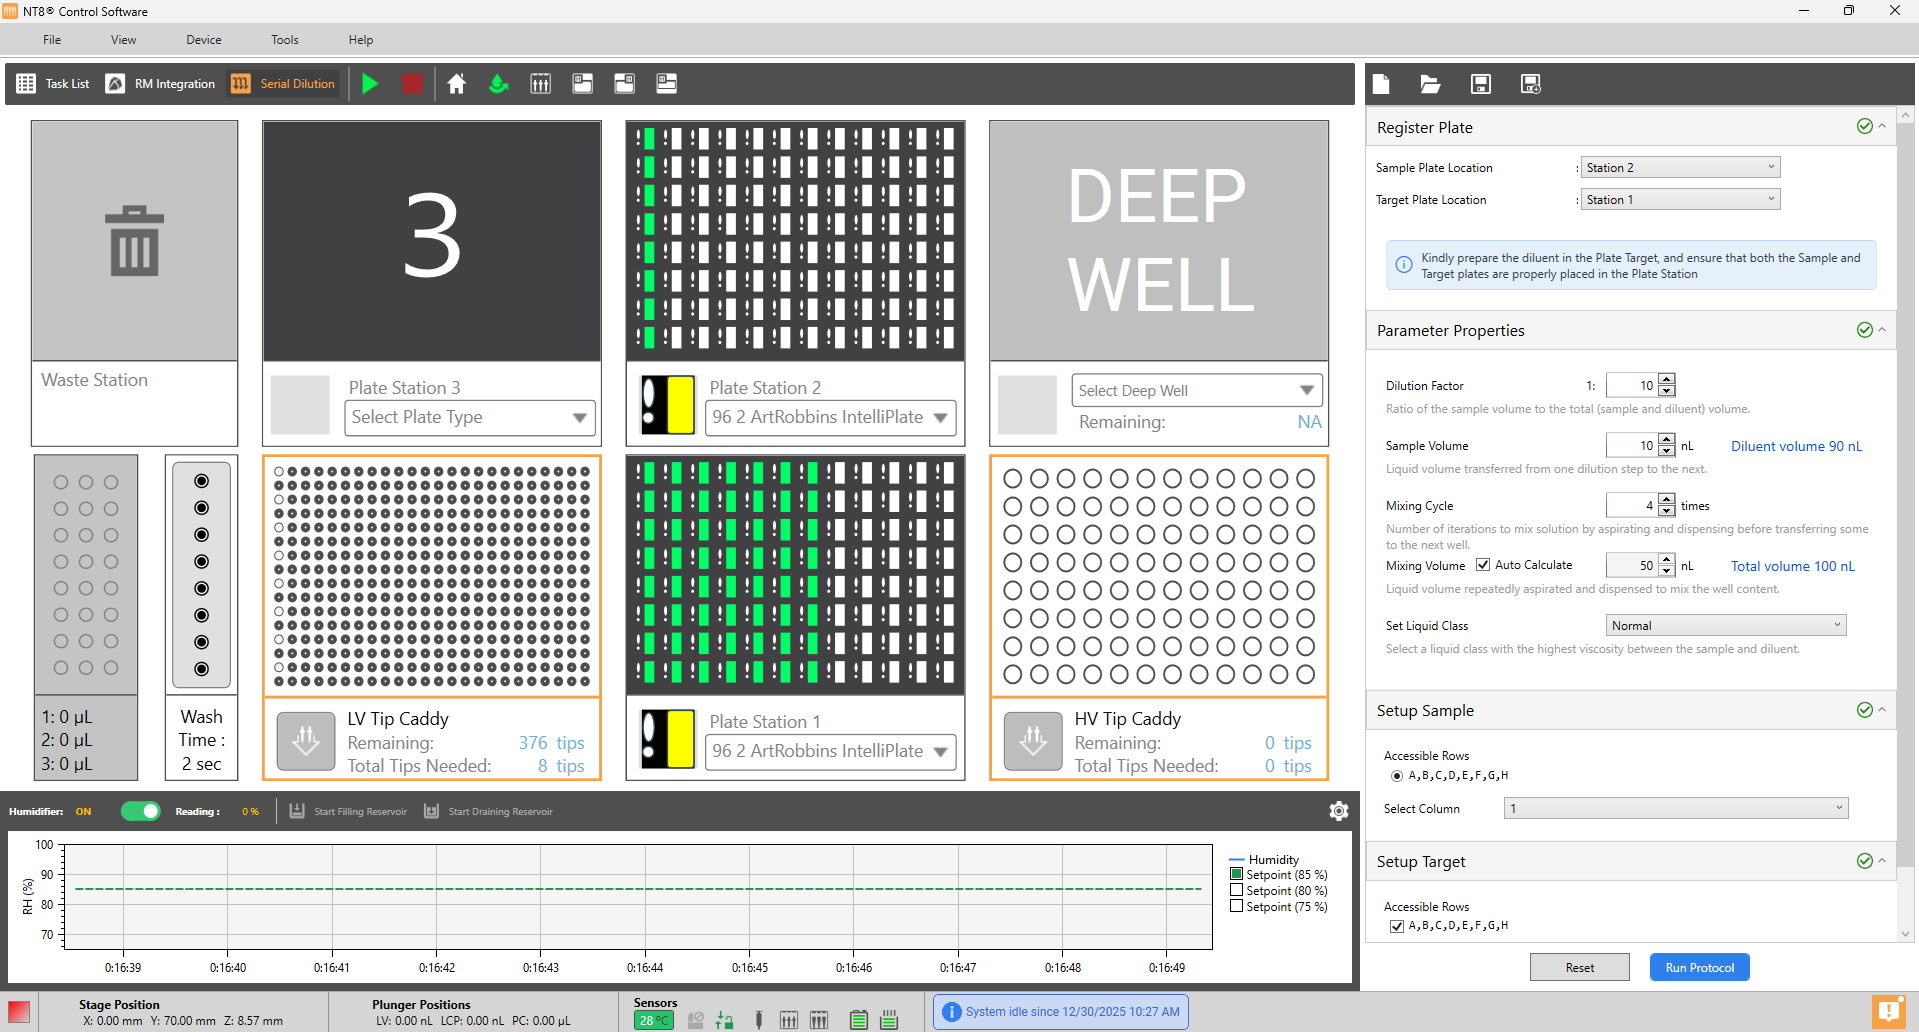Image resolution: width=1919 pixels, height=1032 pixels.
Task: Click the Plate Station 2 yellow swatch
Action: pos(680,404)
